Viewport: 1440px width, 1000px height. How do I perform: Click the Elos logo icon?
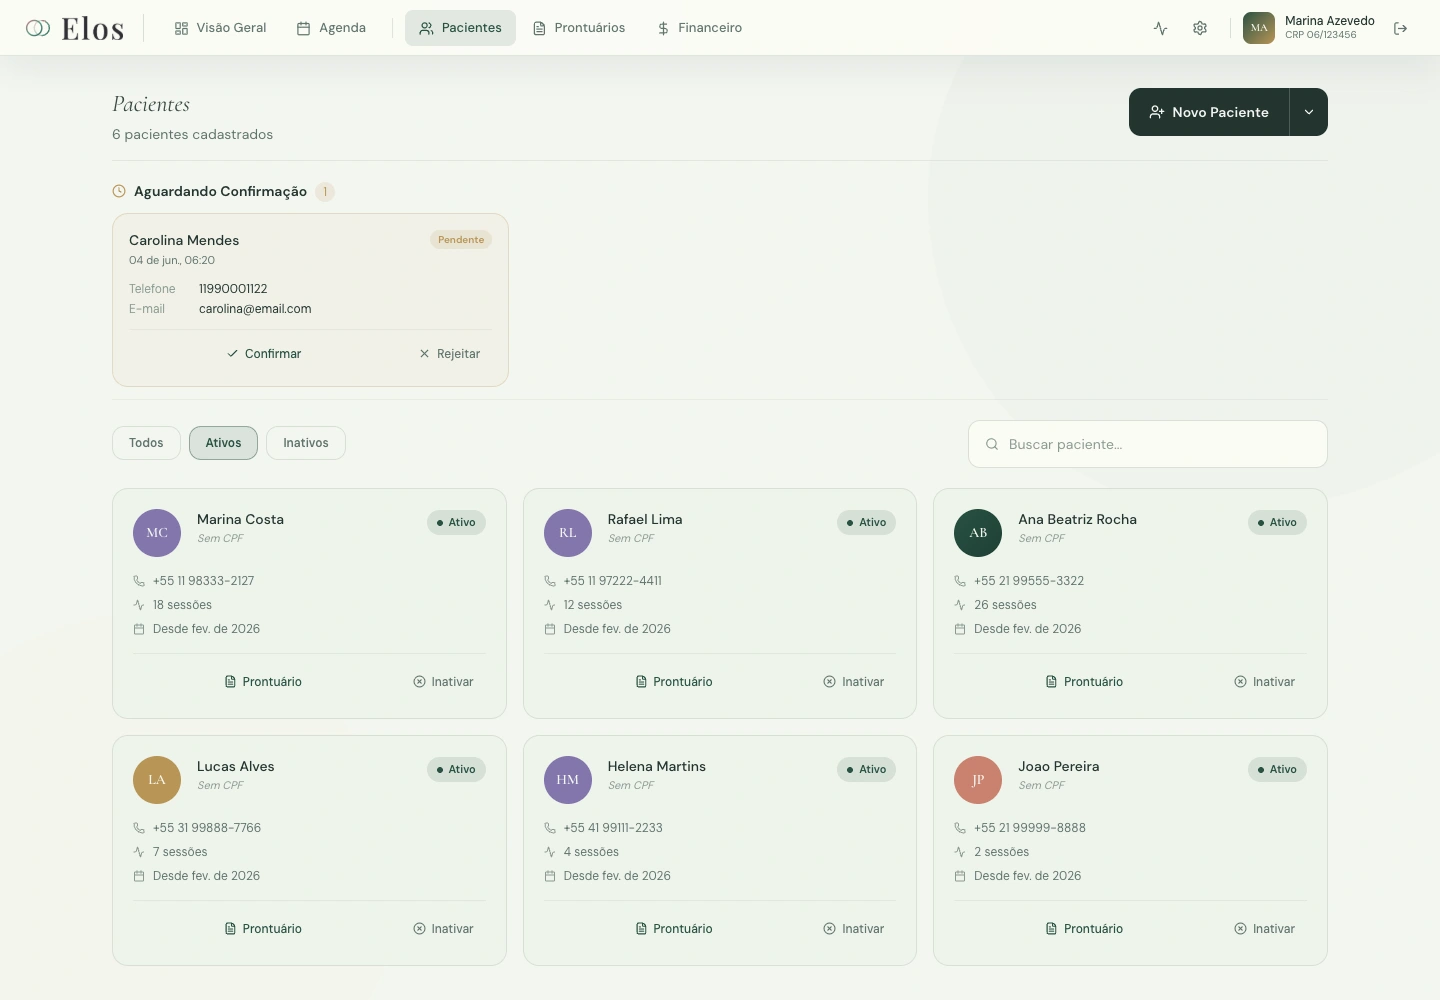[38, 28]
